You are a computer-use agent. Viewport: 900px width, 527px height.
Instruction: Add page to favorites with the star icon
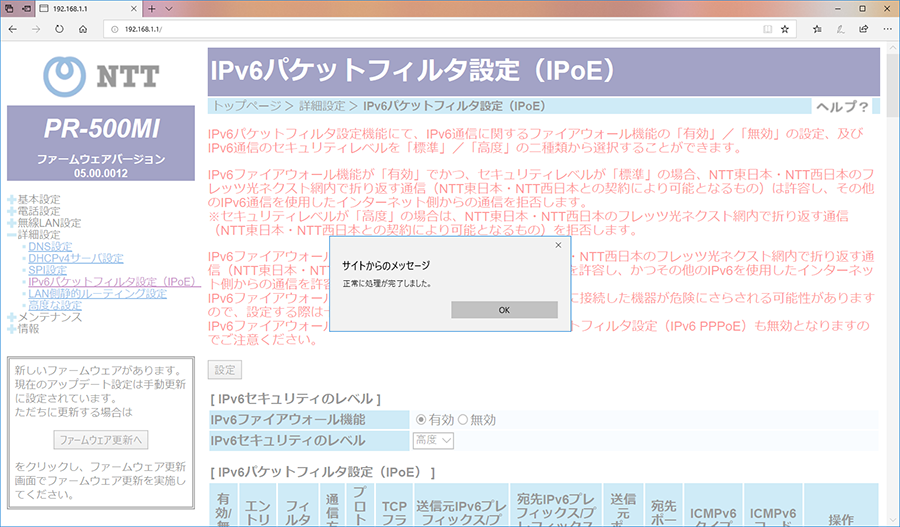tap(785, 29)
